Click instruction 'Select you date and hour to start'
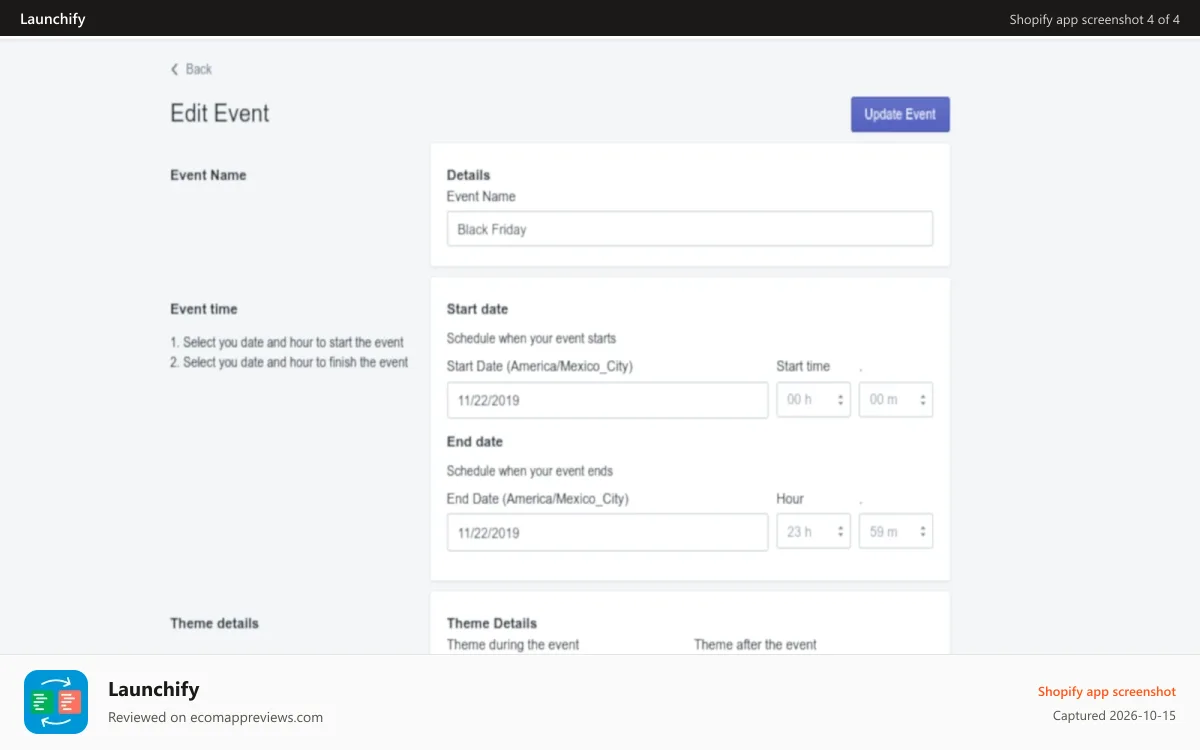 [287, 342]
